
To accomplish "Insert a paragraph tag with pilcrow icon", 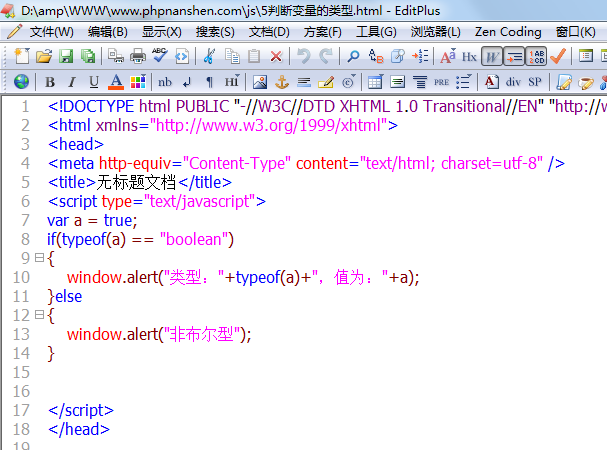I will [x=209, y=82].
